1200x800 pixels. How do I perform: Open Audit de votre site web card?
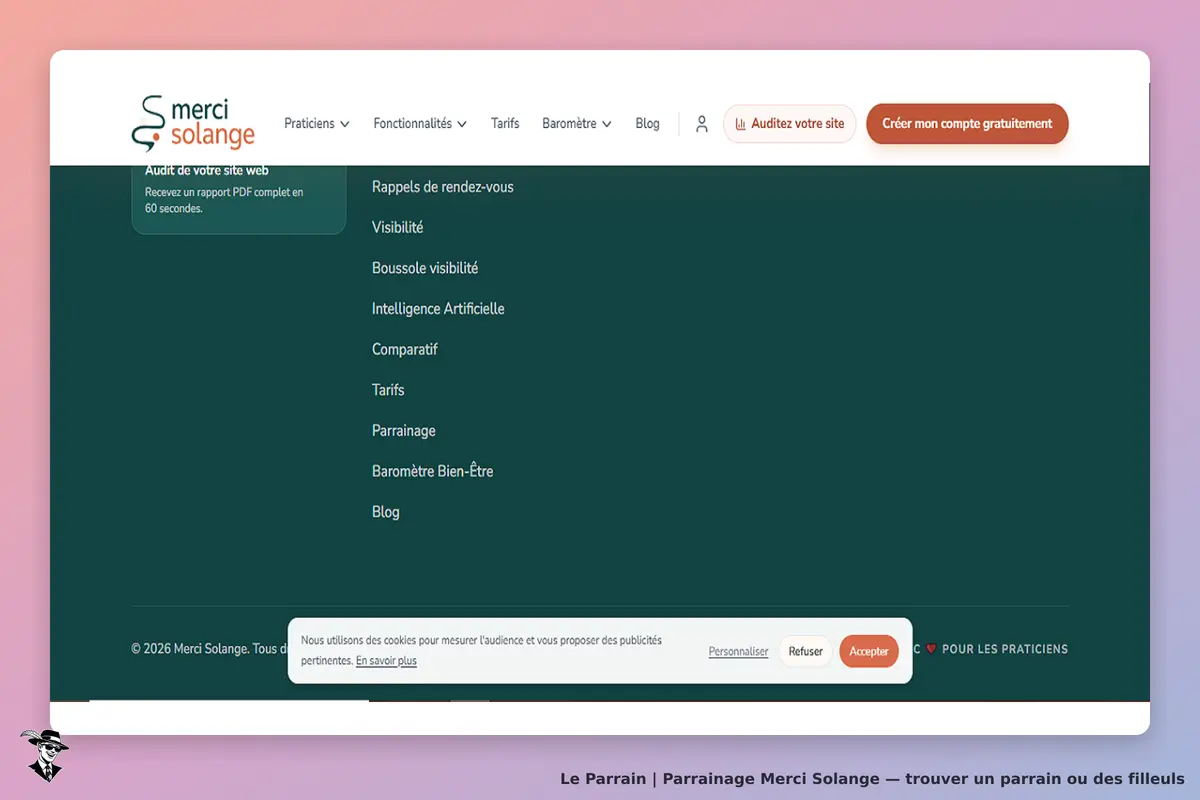(x=239, y=199)
